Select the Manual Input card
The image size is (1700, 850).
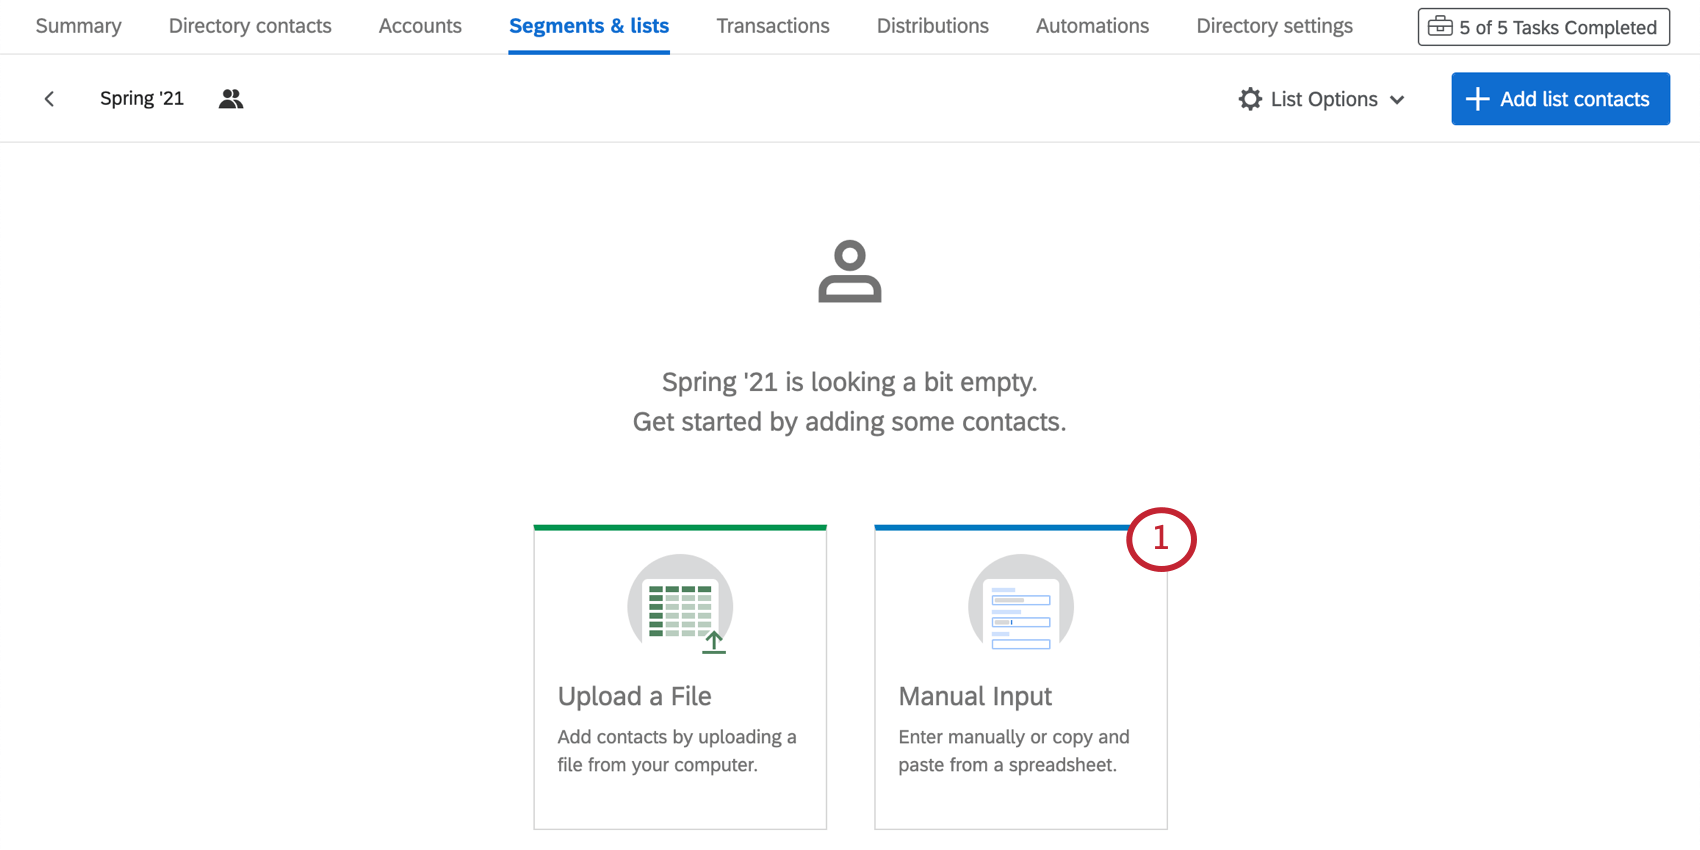(x=1020, y=676)
